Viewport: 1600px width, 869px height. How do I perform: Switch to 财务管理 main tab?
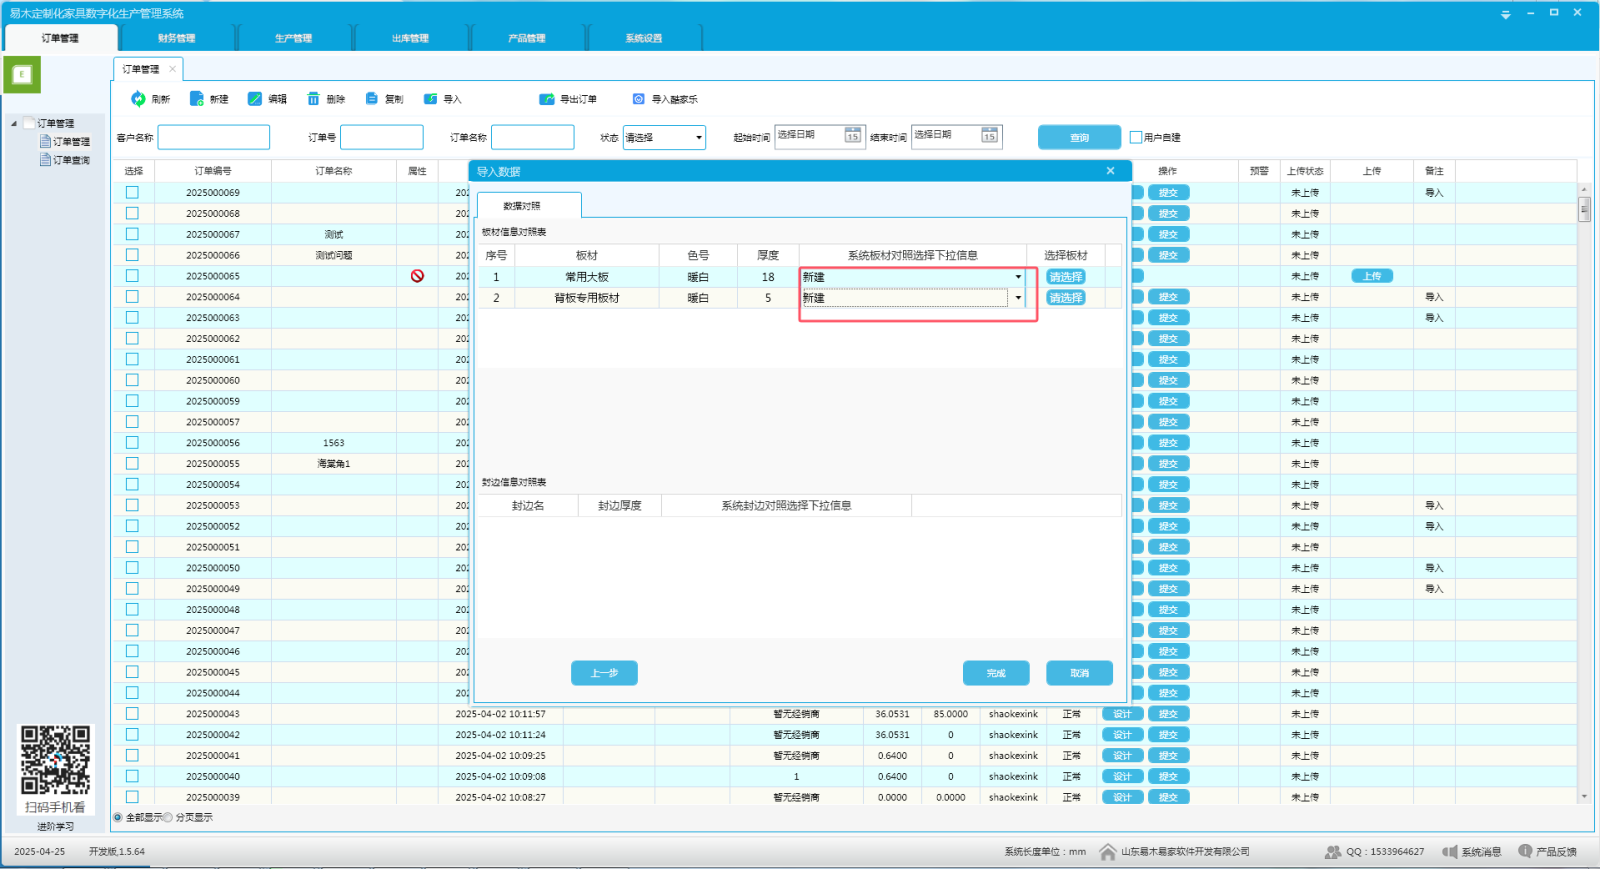click(176, 38)
